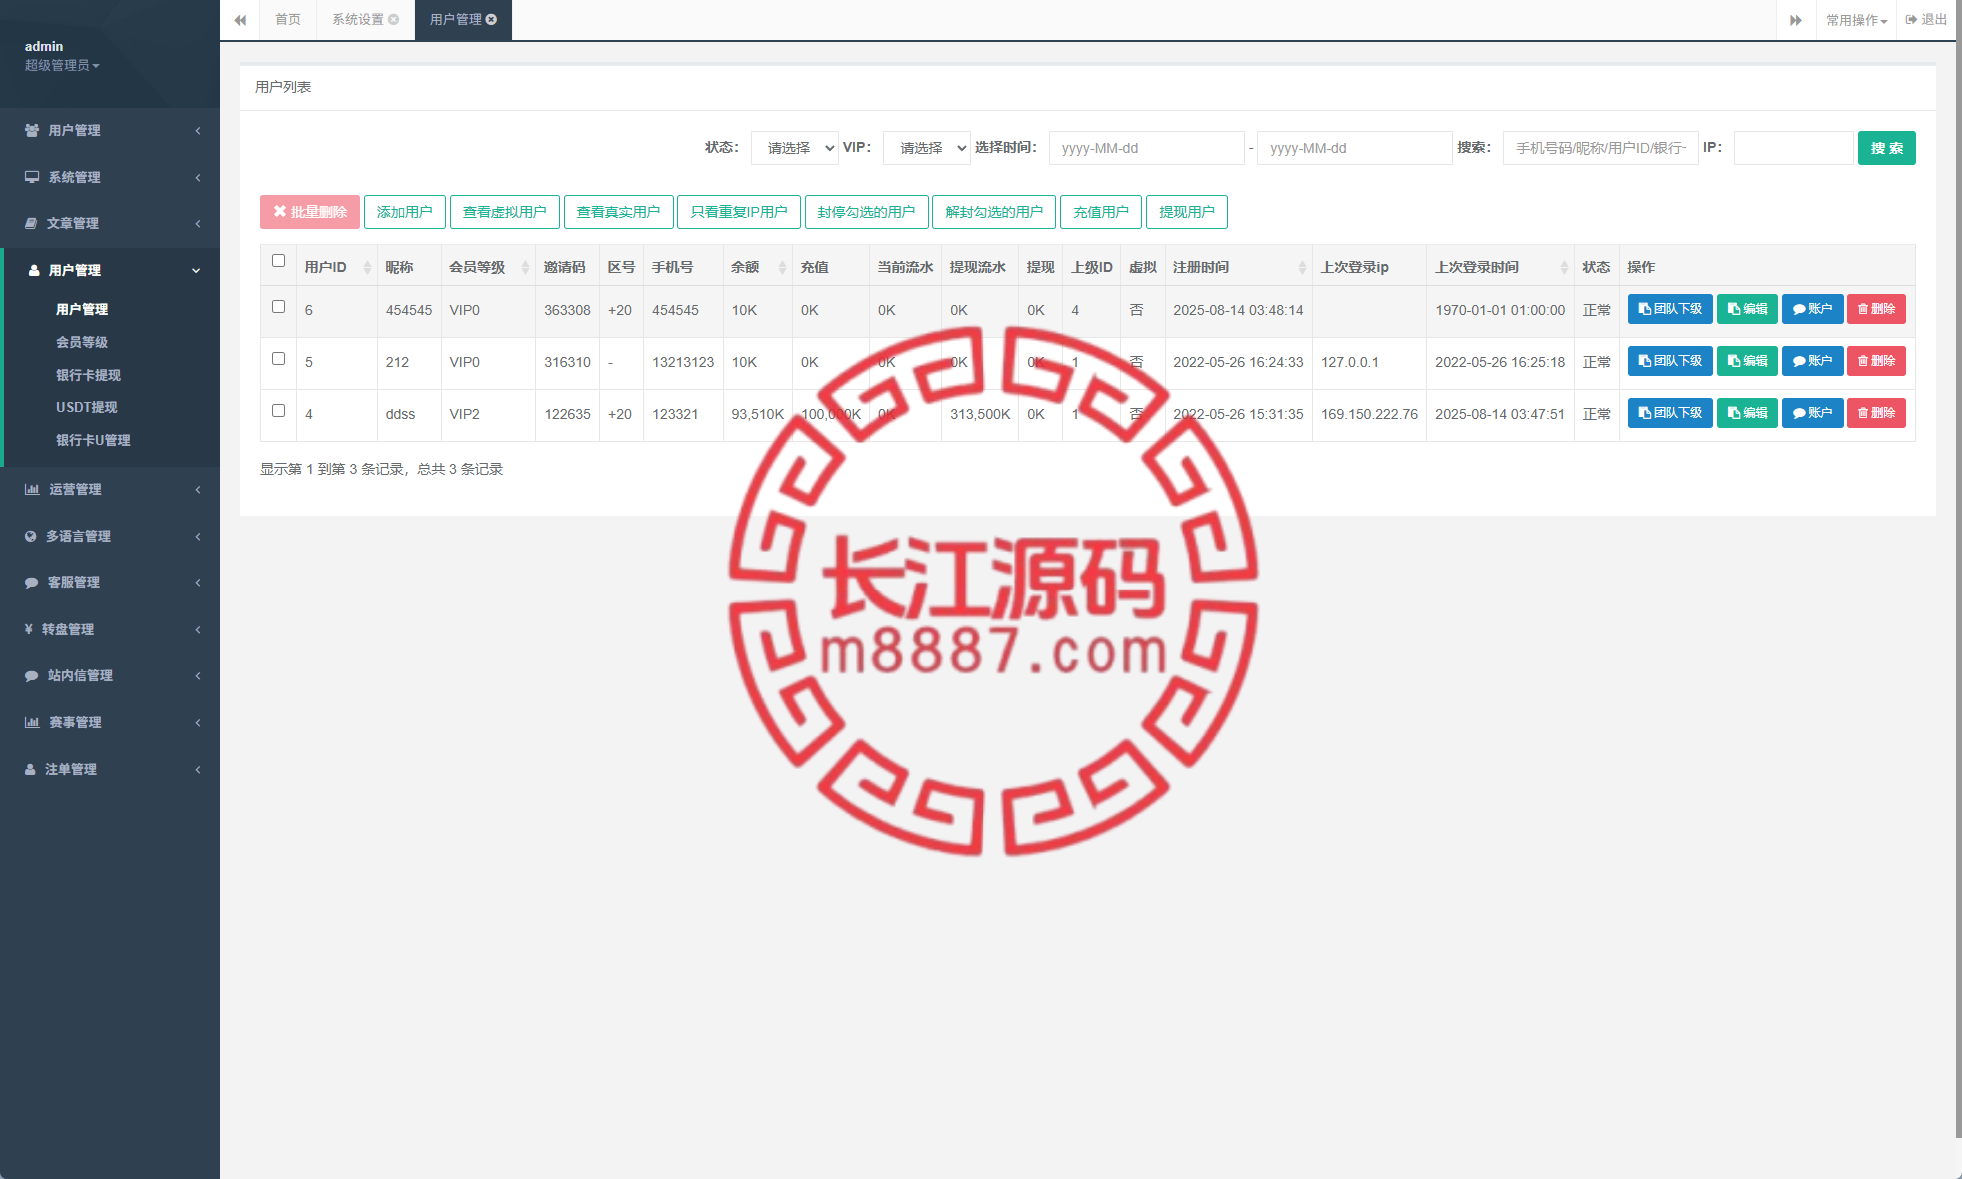Open the 常用操作 dropdown
The width and height of the screenshot is (1962, 1179).
[1856, 20]
